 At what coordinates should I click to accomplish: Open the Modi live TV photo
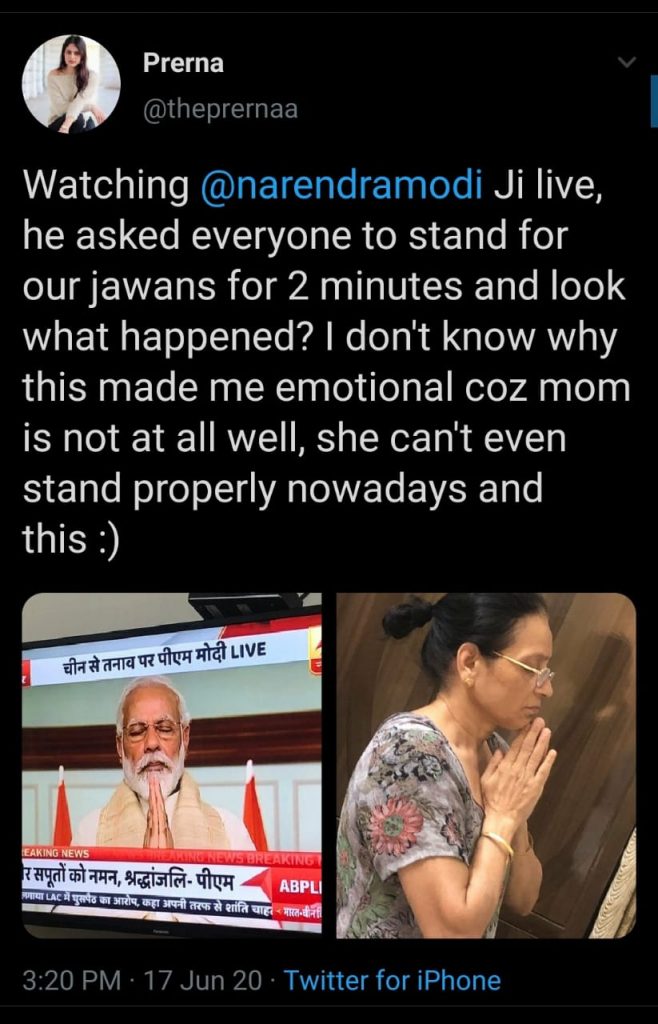(x=172, y=765)
